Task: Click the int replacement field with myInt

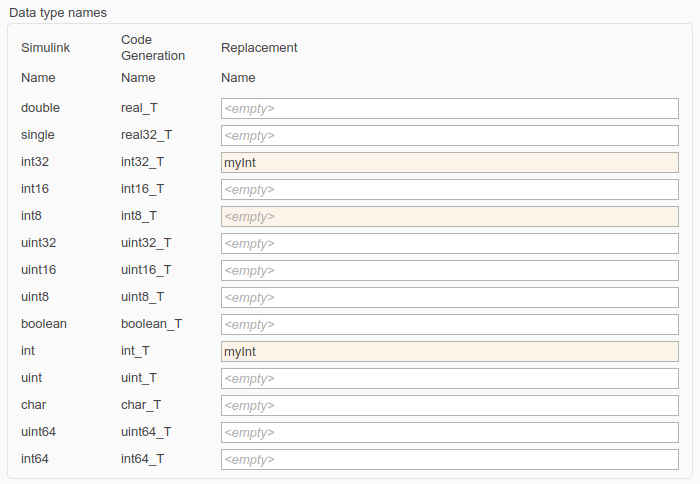Action: point(449,351)
